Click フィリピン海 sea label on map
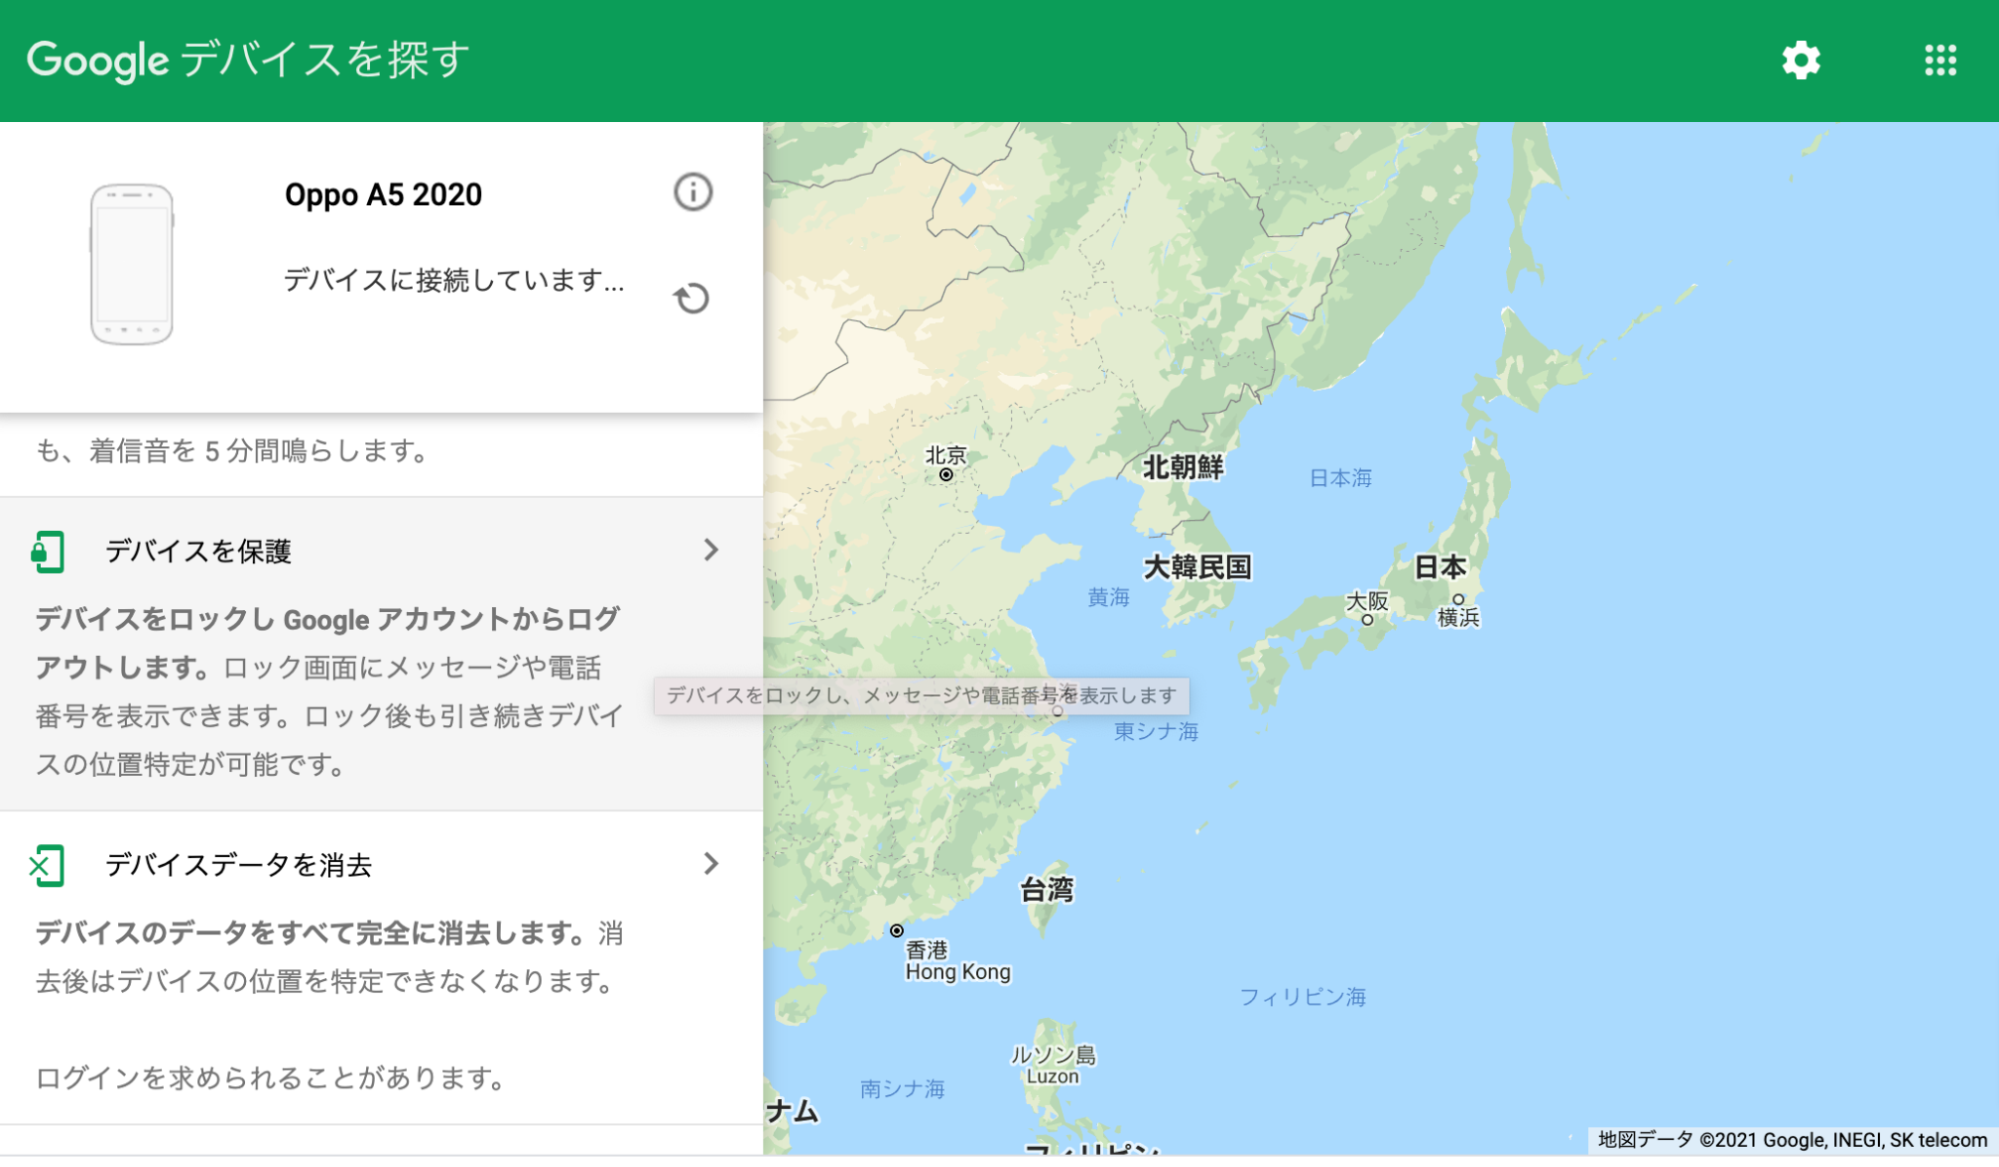 click(x=1302, y=997)
